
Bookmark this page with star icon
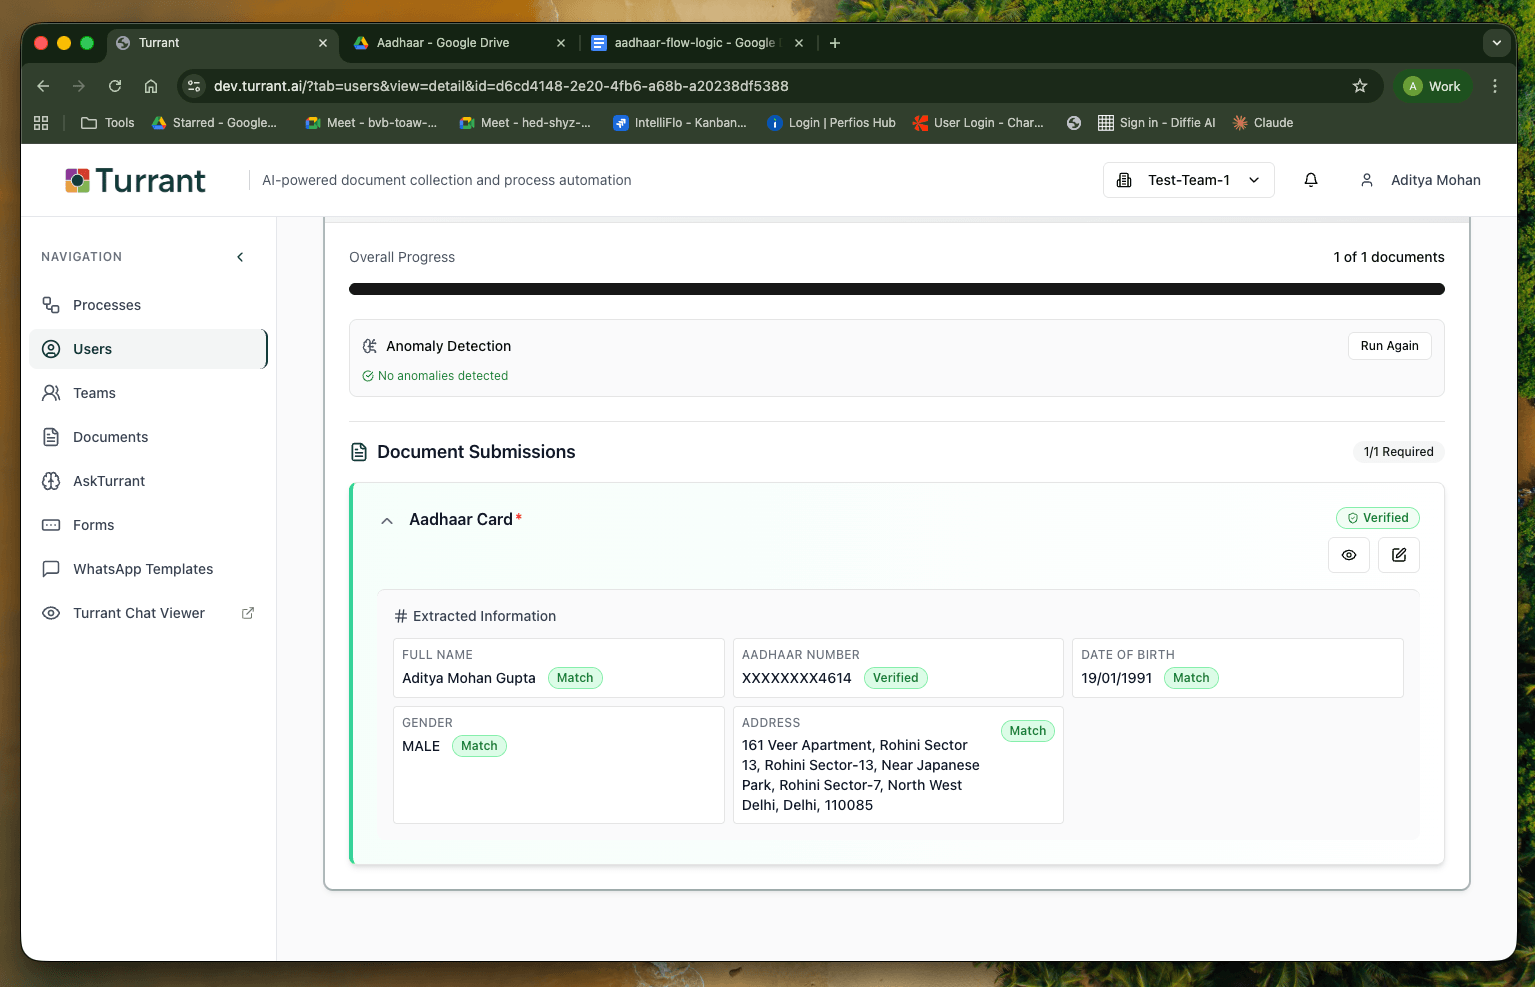(x=1359, y=86)
